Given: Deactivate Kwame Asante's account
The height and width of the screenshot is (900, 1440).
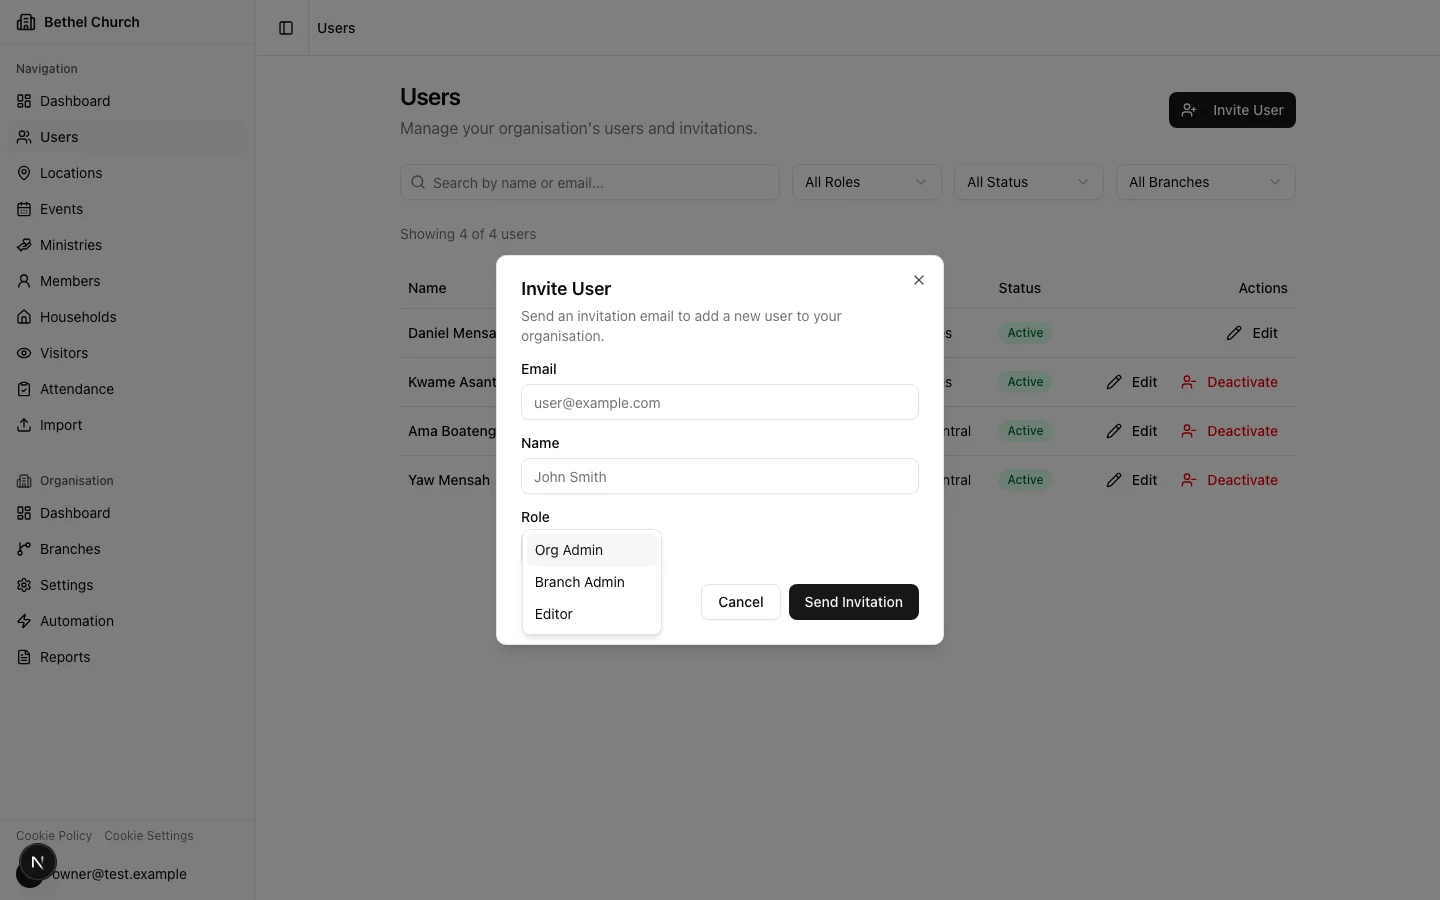Looking at the screenshot, I should pos(1229,382).
